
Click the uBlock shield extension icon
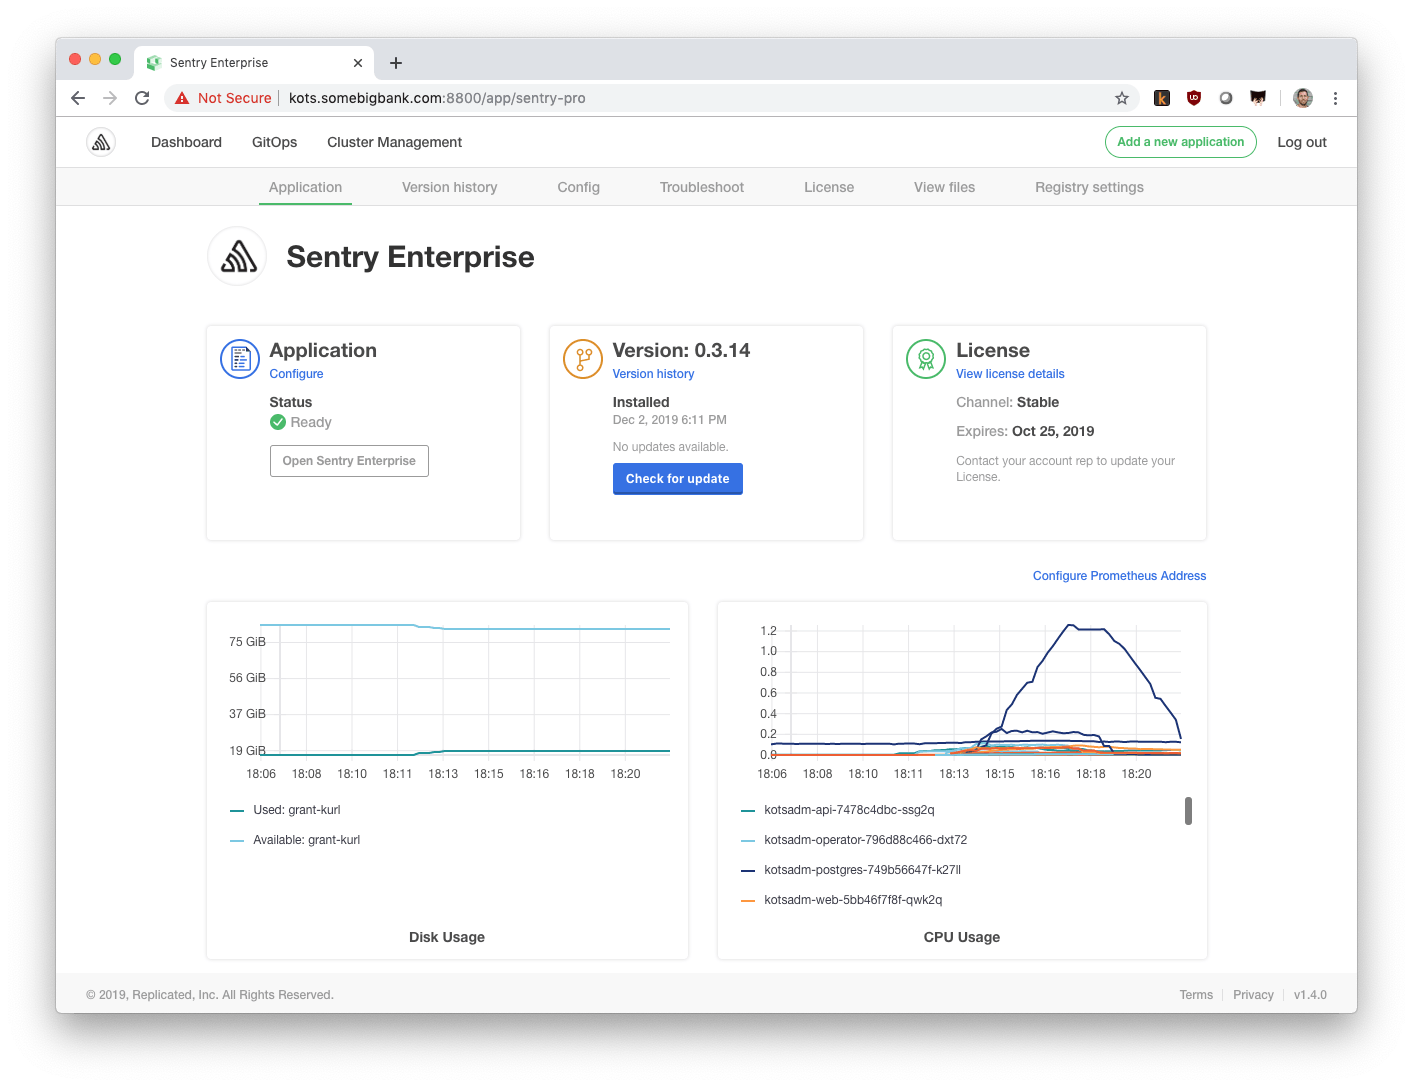1194,98
